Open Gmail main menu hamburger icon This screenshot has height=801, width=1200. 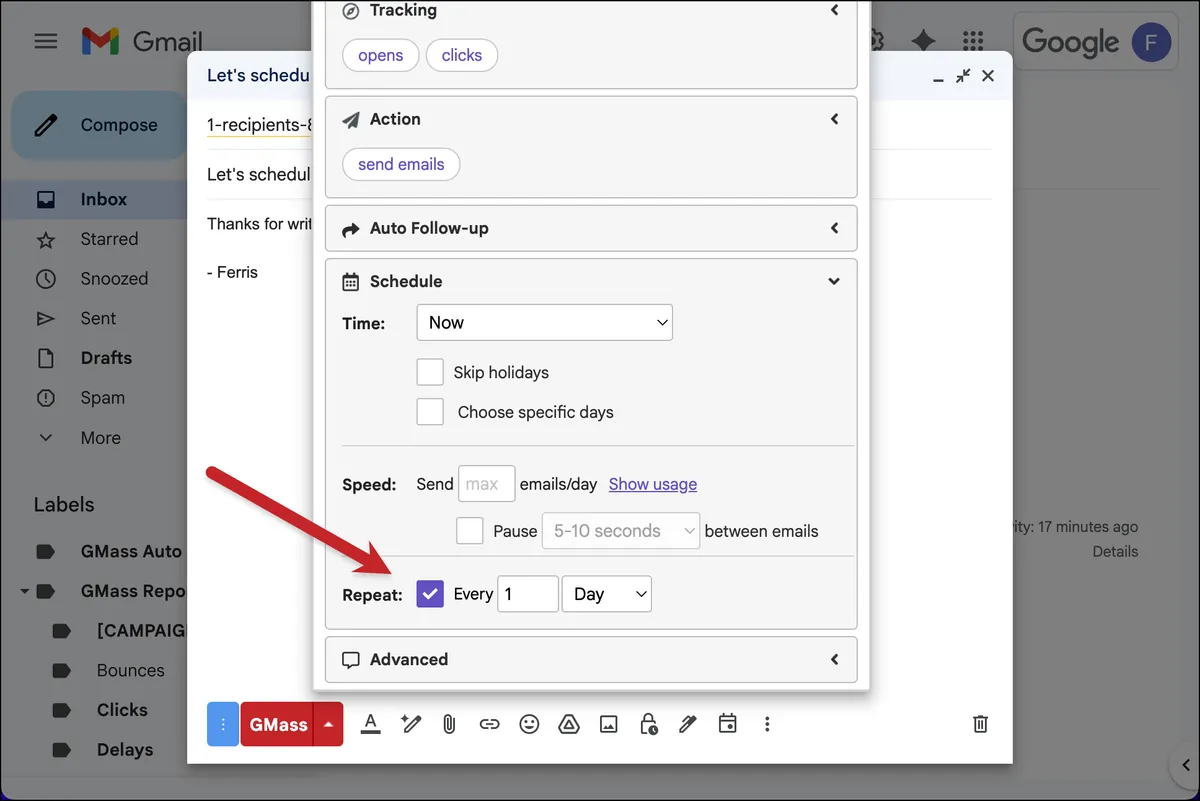(x=45, y=41)
